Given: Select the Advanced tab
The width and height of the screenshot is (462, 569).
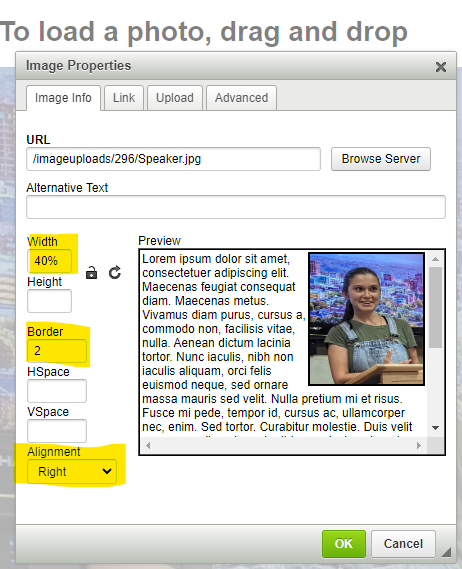Looking at the screenshot, I should pyautogui.click(x=241, y=98).
